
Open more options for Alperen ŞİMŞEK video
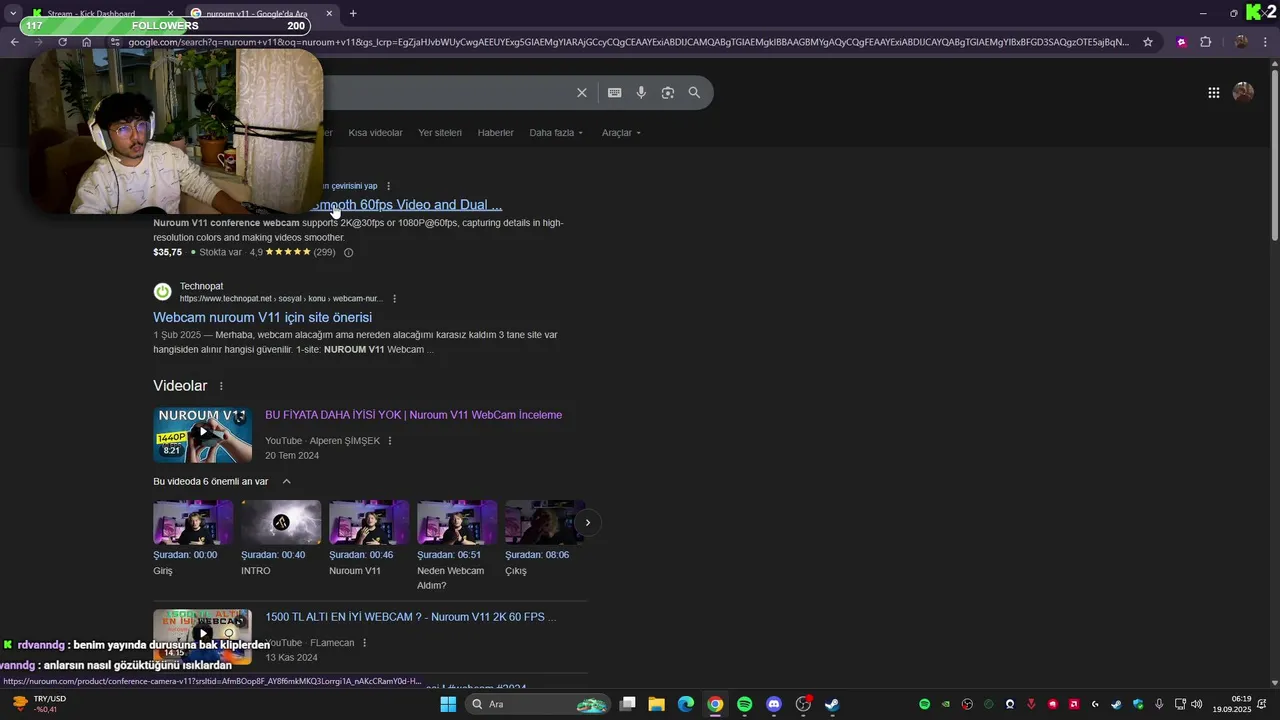390,441
